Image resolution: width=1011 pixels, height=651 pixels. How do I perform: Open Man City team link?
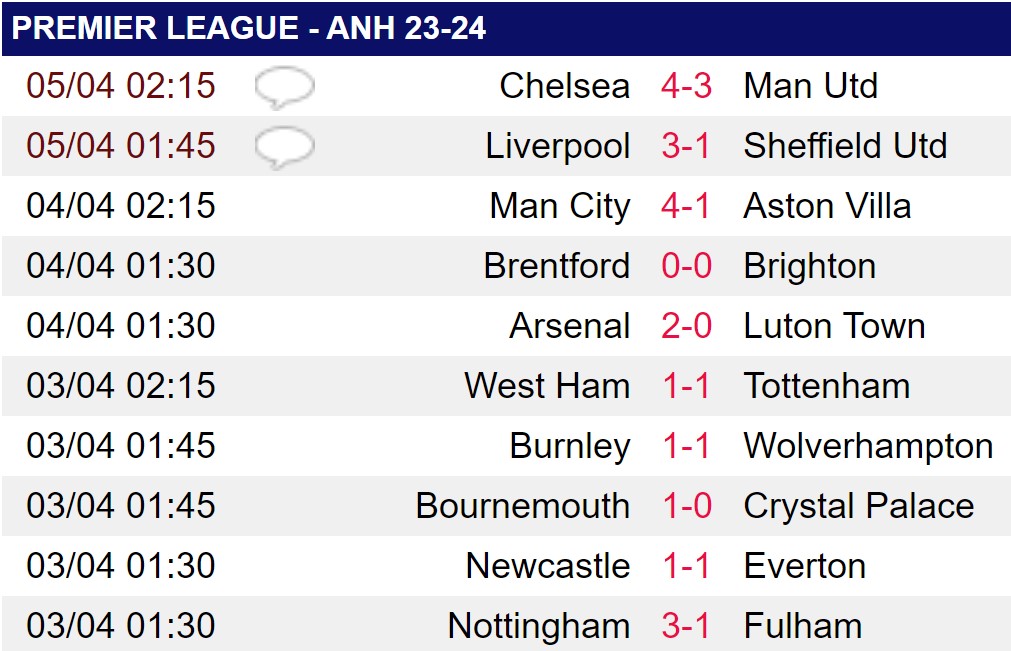[560, 207]
